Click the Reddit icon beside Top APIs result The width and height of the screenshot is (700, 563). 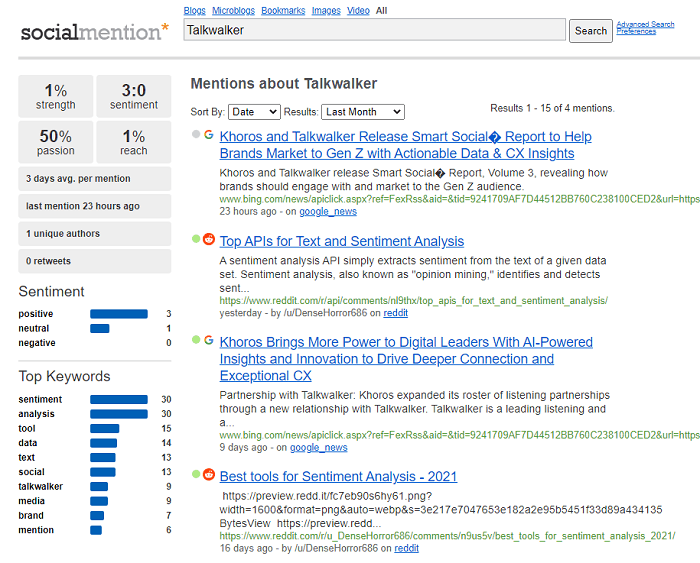209,239
